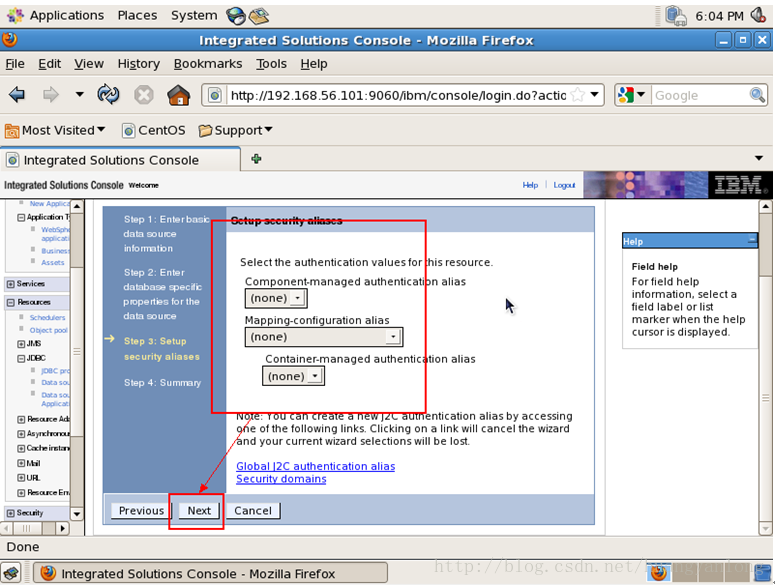Open Component-managed authentication alias dropdown
This screenshot has width=775, height=586.
pyautogui.click(x=276, y=298)
